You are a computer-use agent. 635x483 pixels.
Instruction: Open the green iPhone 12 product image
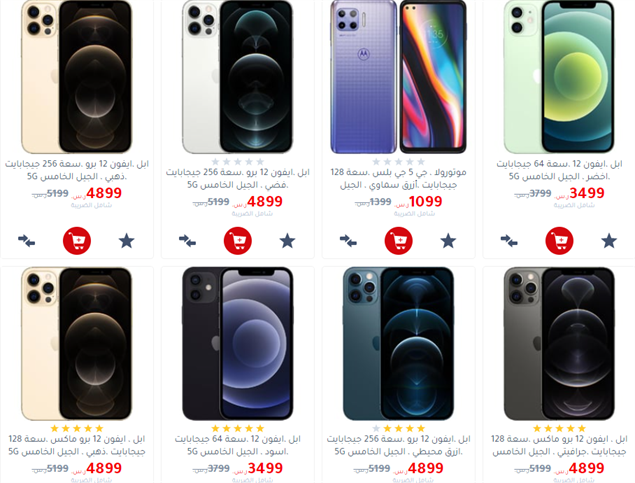pos(559,77)
